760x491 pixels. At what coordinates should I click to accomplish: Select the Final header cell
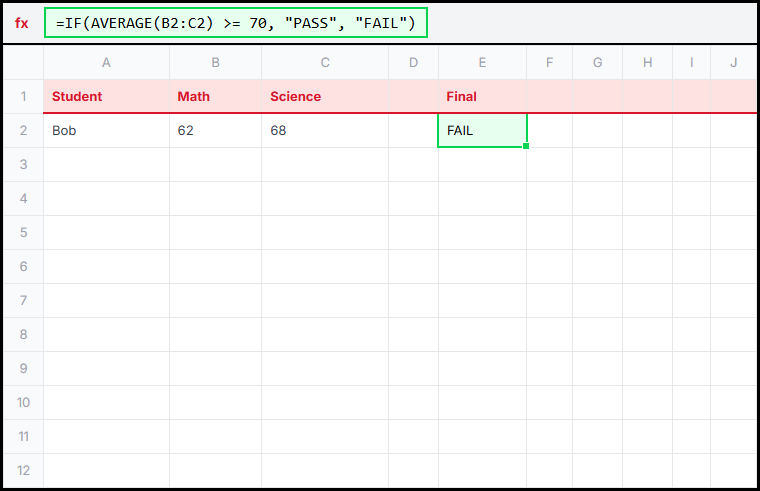tap(482, 97)
